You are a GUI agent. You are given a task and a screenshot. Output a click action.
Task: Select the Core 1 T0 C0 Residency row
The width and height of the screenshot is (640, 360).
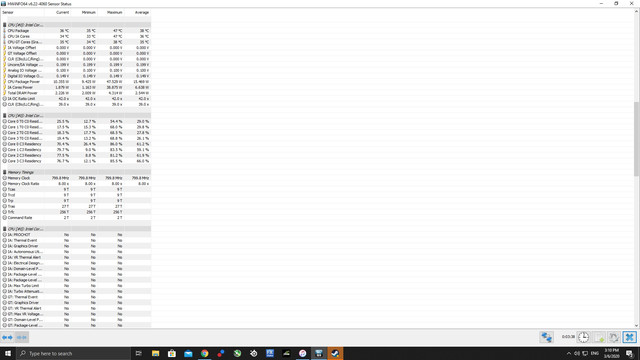click(x=76, y=127)
